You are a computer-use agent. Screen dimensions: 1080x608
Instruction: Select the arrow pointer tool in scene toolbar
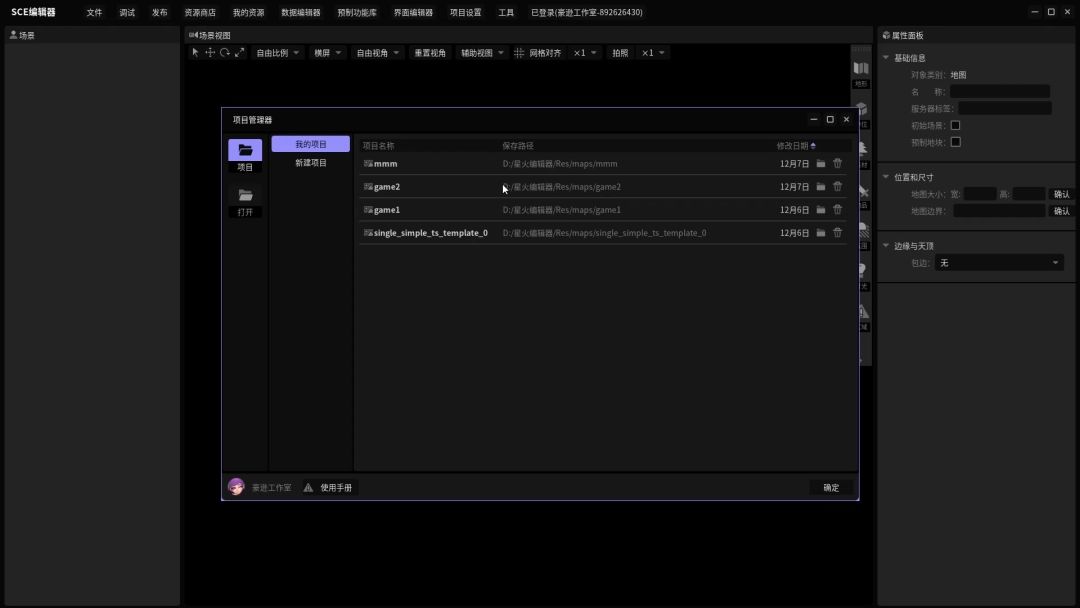click(x=195, y=53)
